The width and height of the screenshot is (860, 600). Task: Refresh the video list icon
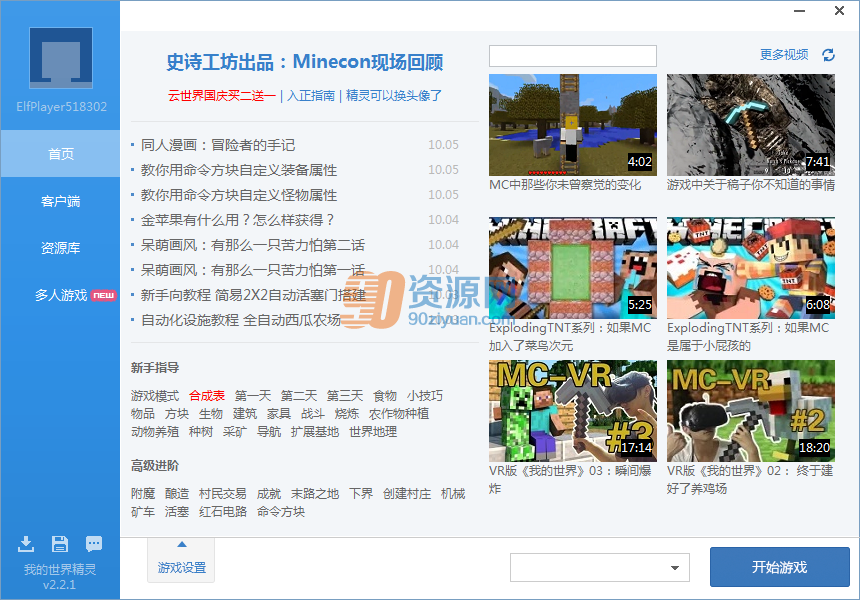[x=828, y=55]
